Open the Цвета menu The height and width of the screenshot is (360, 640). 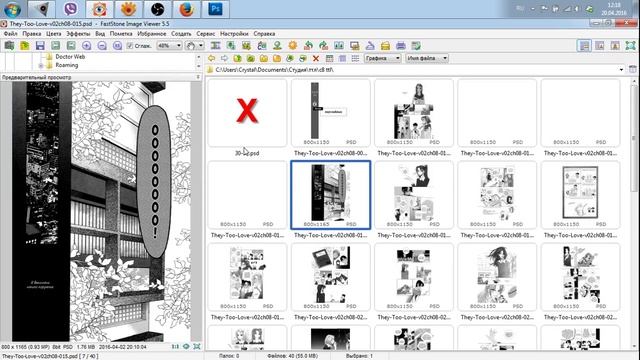53,33
